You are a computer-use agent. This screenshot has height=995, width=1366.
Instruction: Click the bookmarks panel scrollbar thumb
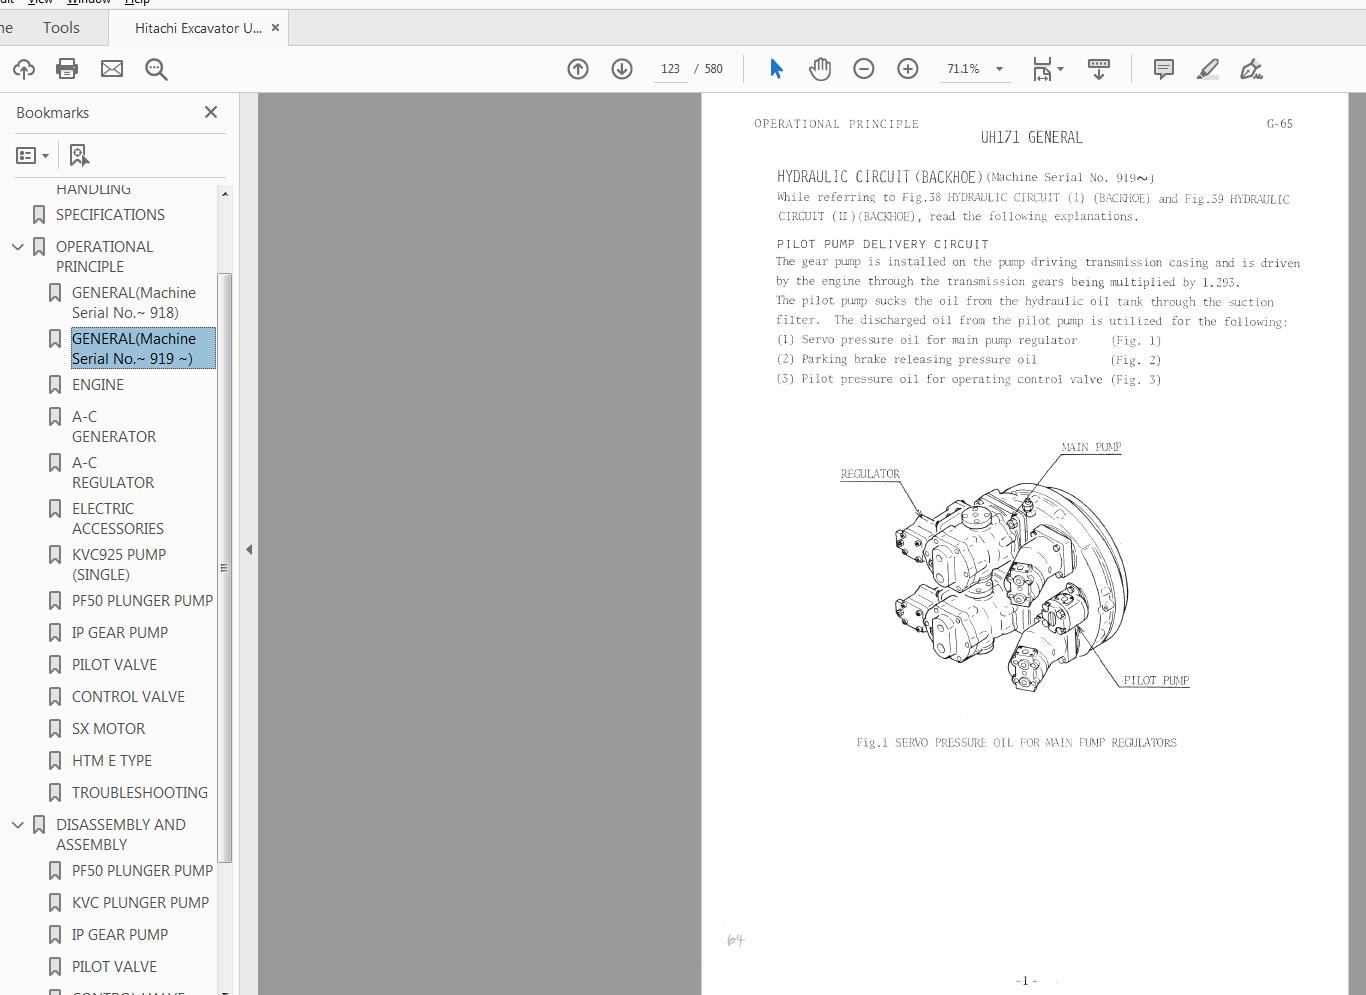(x=225, y=567)
